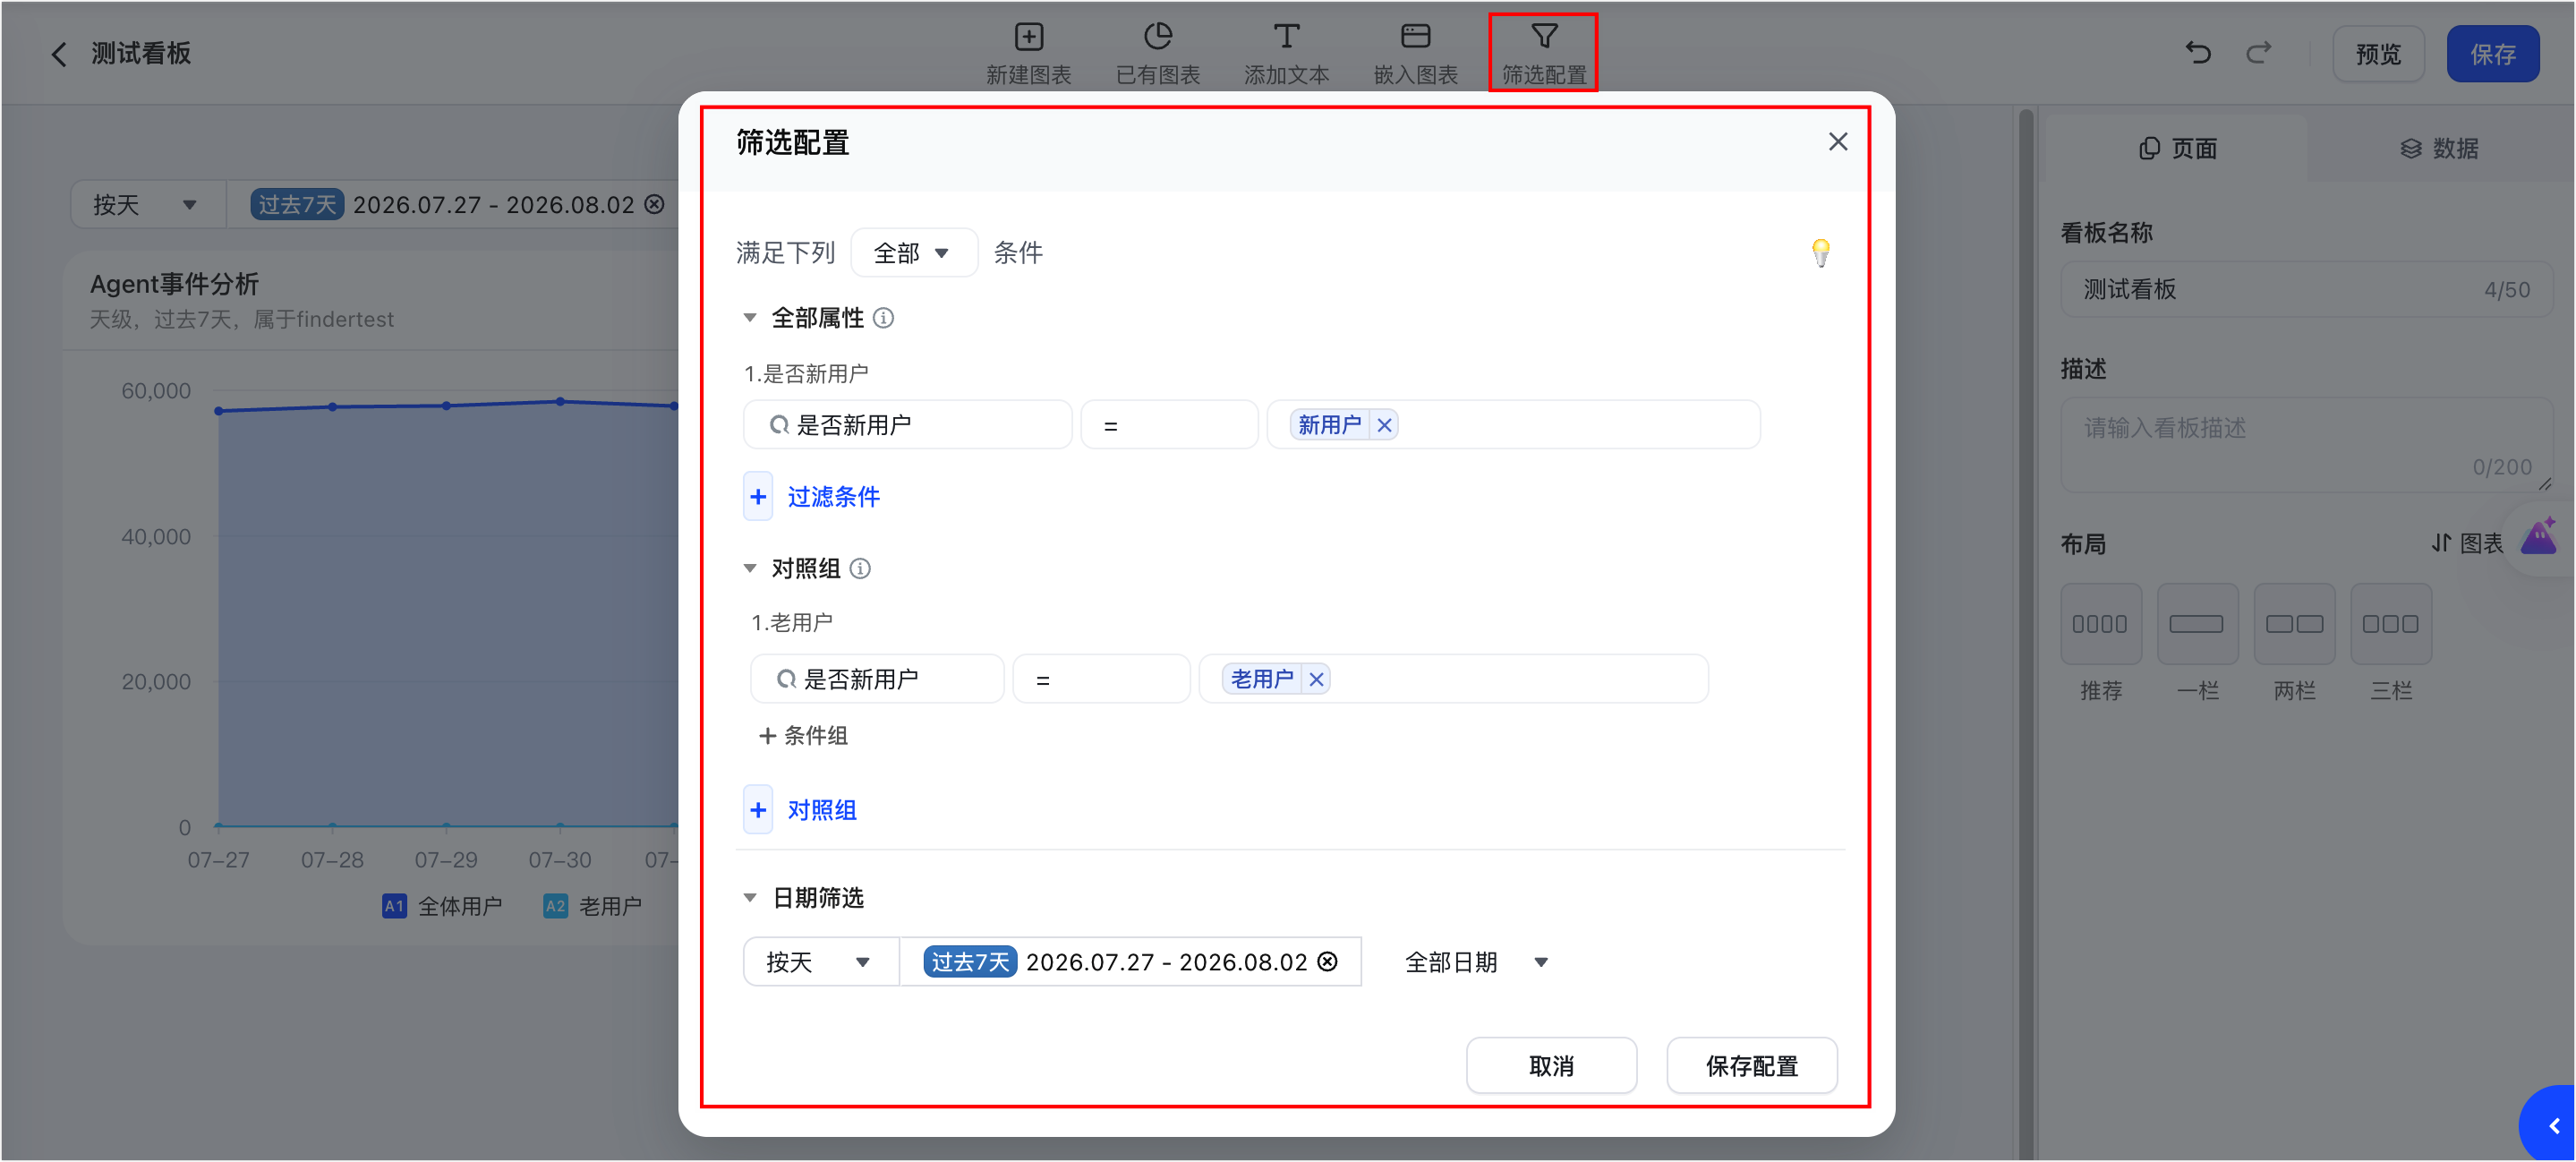Viewport: 2576px width, 1162px height.
Task: Click 保存配置 button
Action: [x=1751, y=1066]
